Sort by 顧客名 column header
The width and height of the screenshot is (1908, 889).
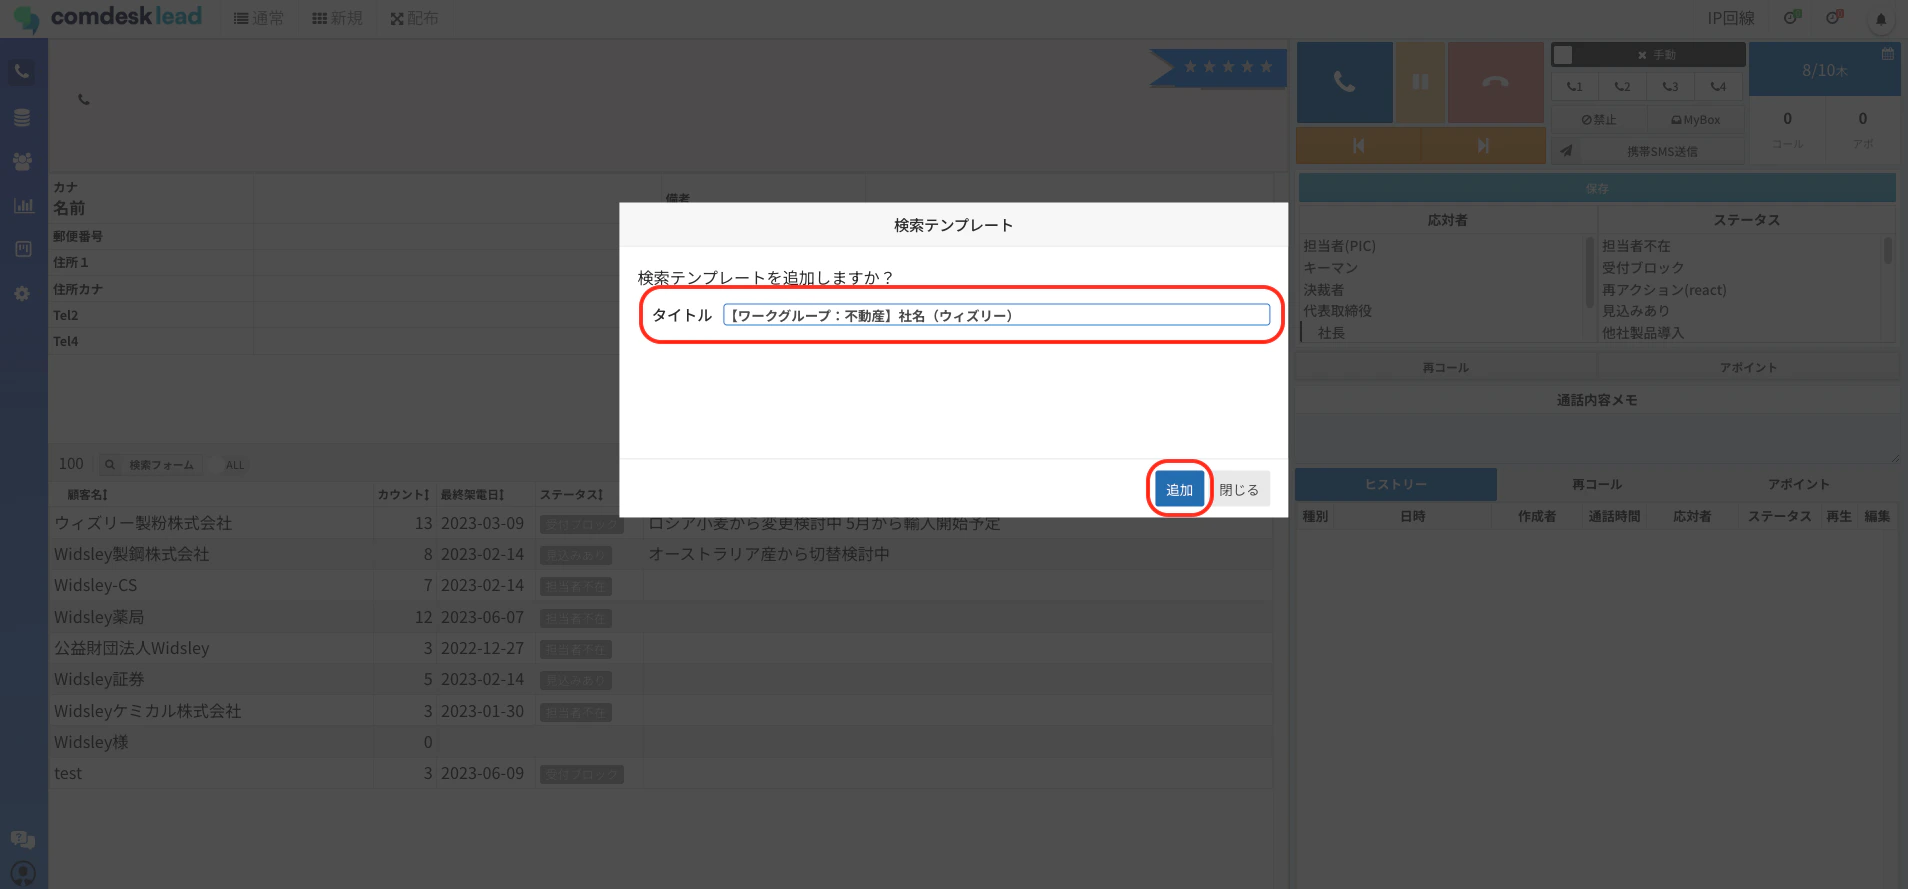[x=88, y=495]
